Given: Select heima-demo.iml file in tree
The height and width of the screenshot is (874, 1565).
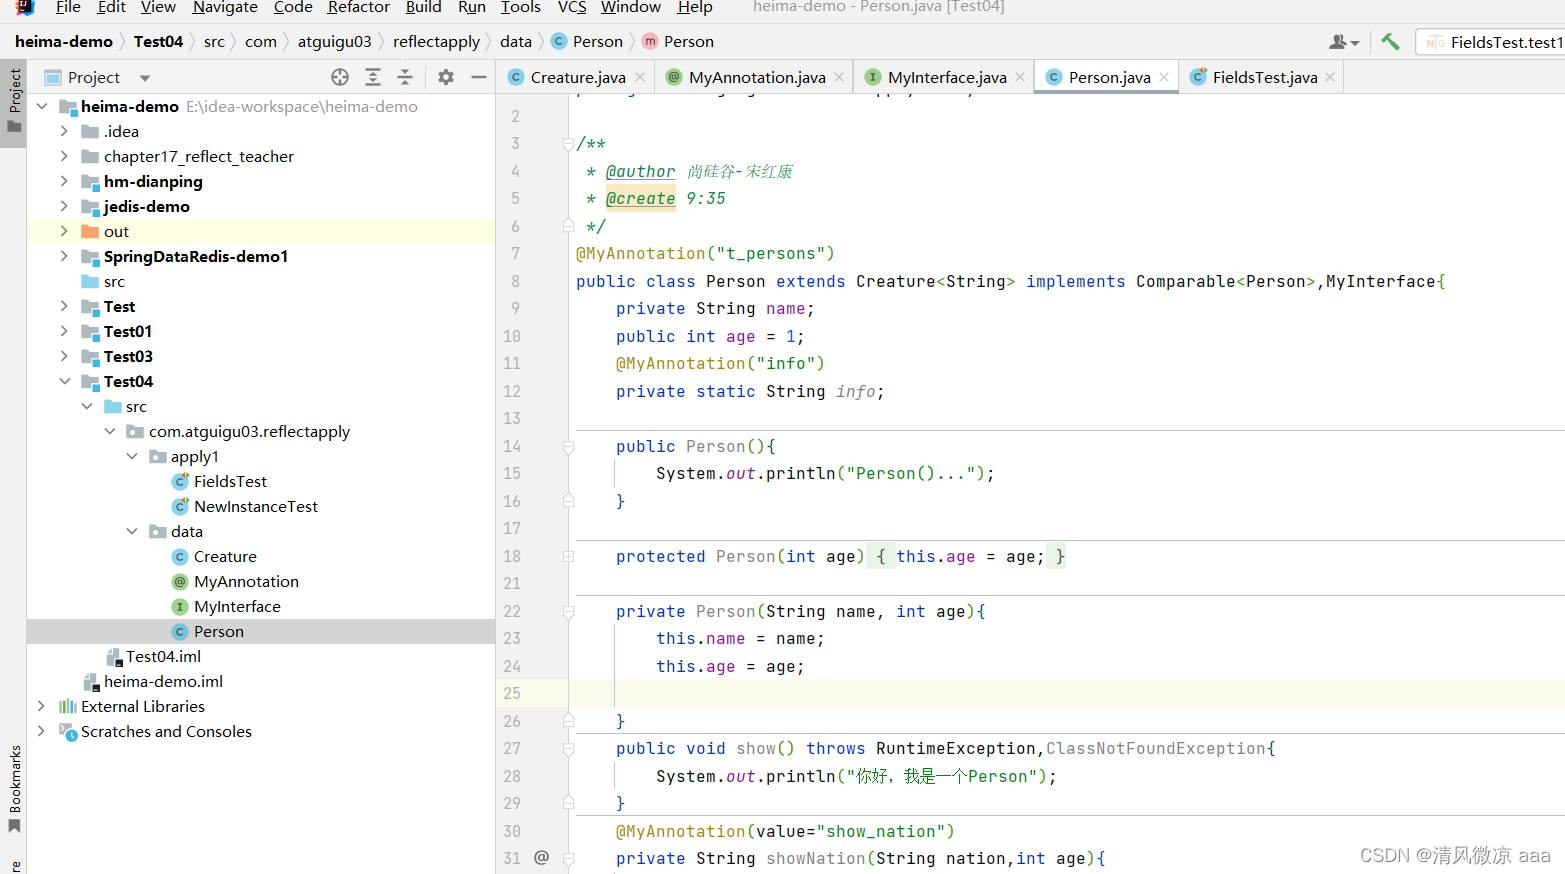Looking at the screenshot, I should pos(163,681).
